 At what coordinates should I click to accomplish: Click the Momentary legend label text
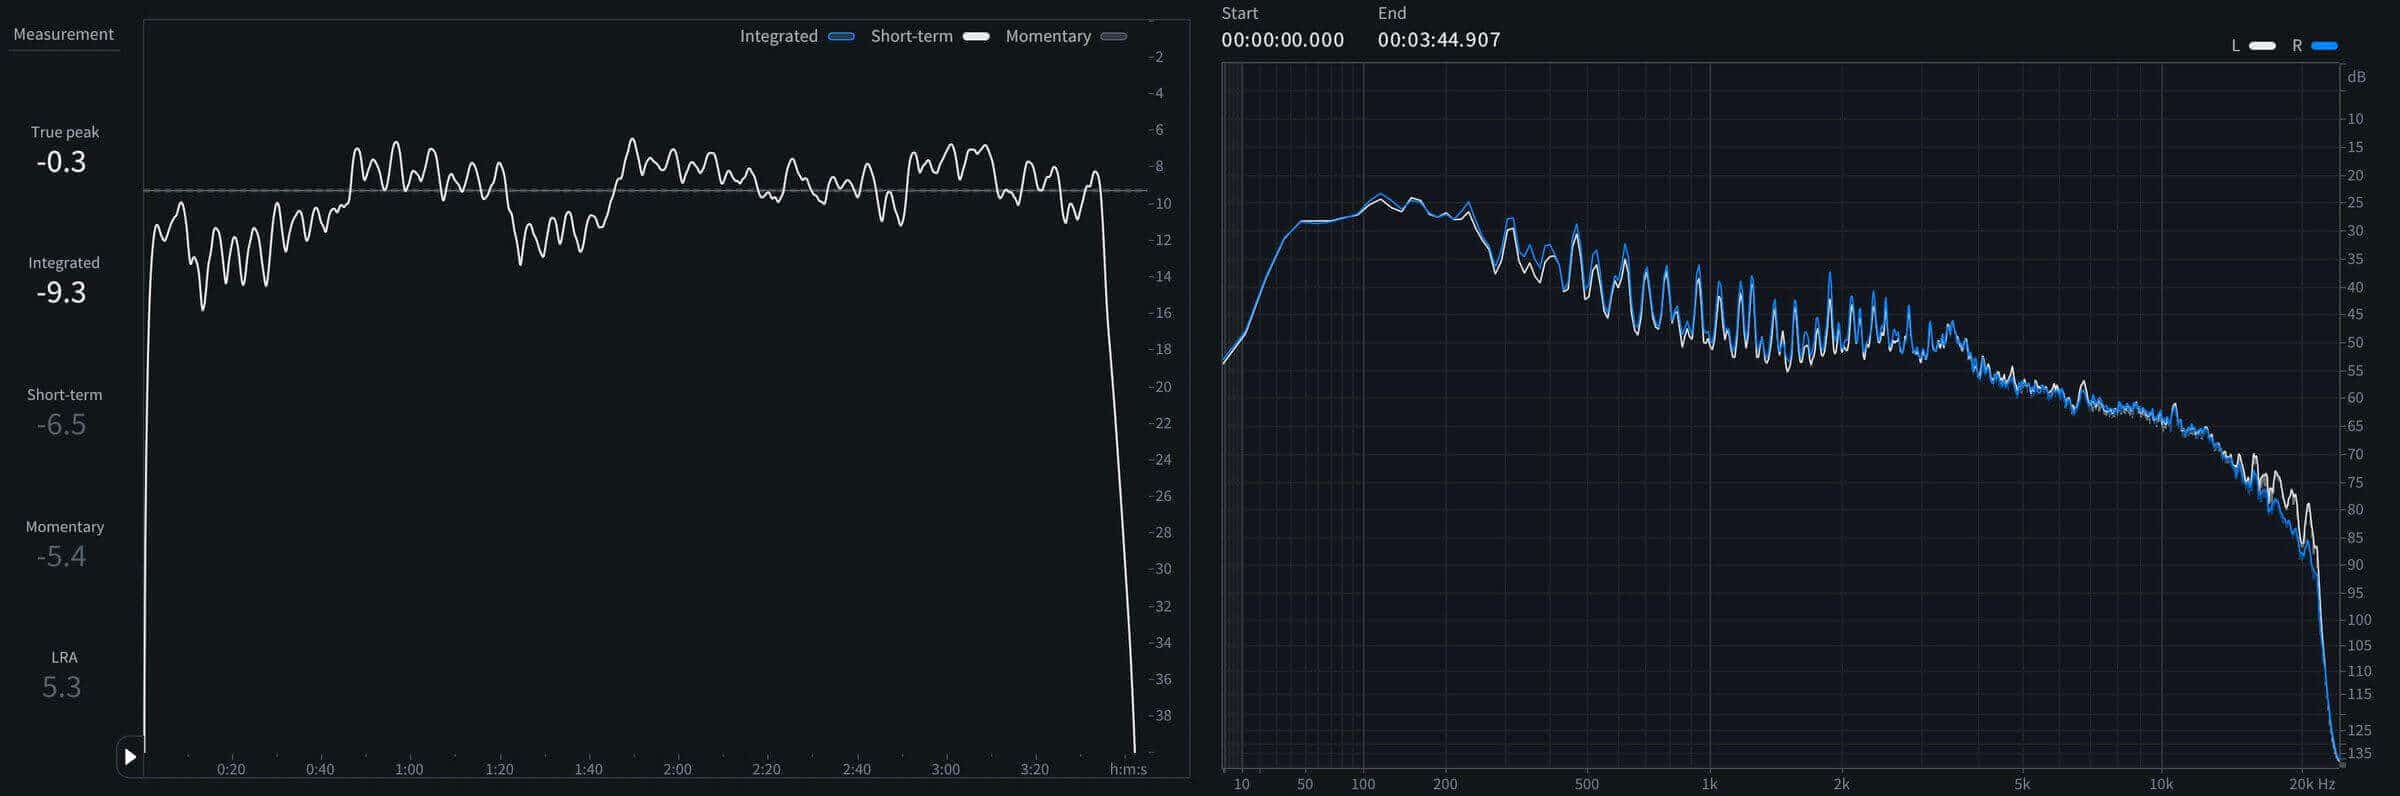1048,36
